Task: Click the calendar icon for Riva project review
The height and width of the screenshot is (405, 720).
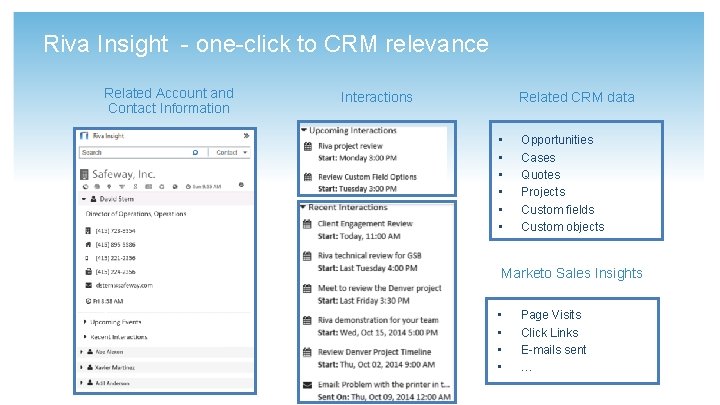Action: point(308,146)
